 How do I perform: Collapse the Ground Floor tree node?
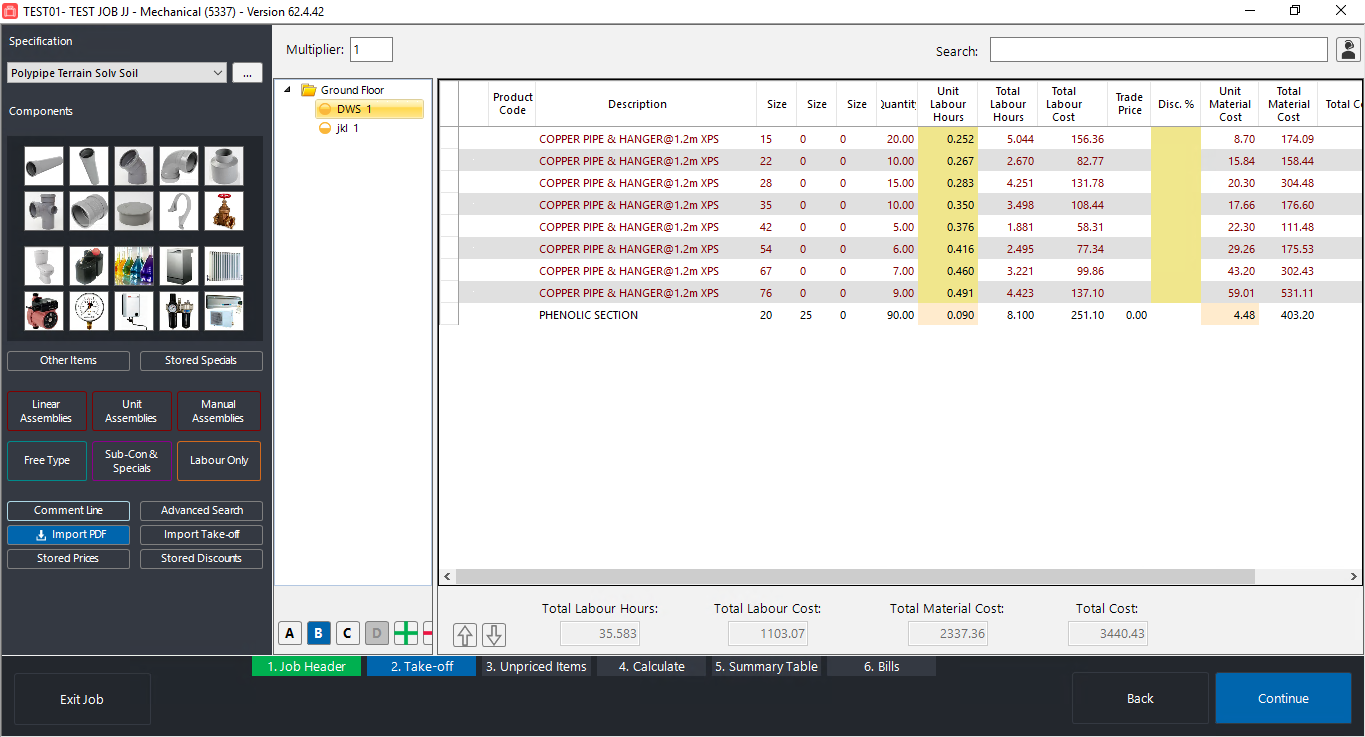[x=288, y=90]
